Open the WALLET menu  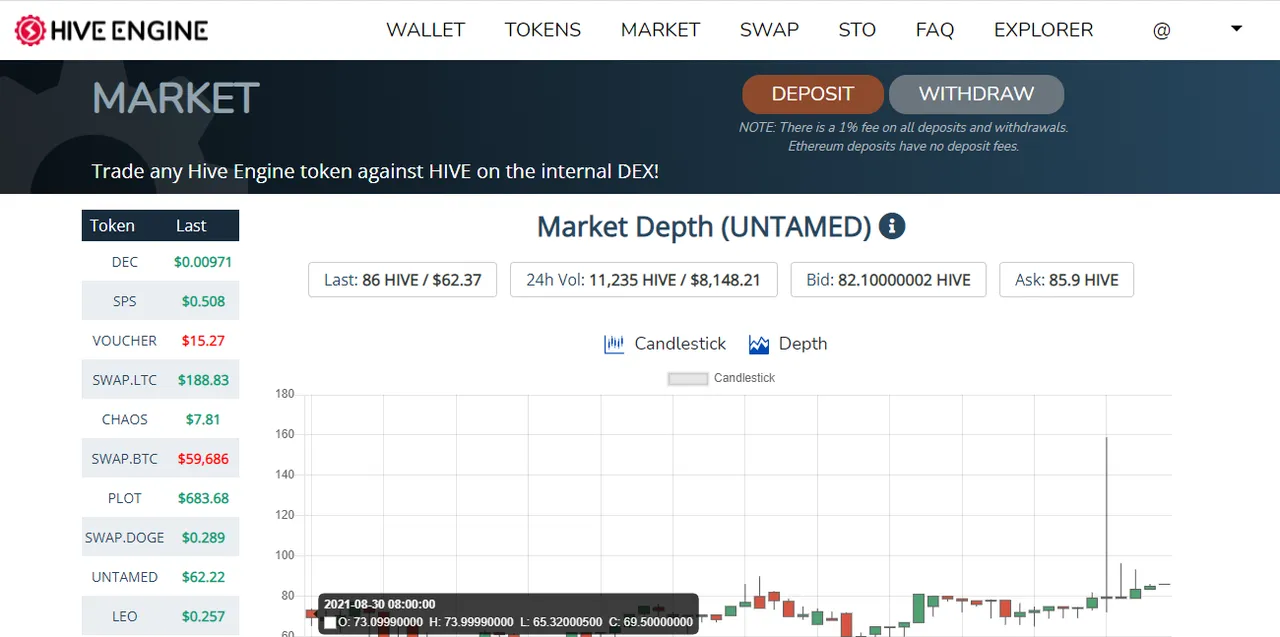click(425, 30)
